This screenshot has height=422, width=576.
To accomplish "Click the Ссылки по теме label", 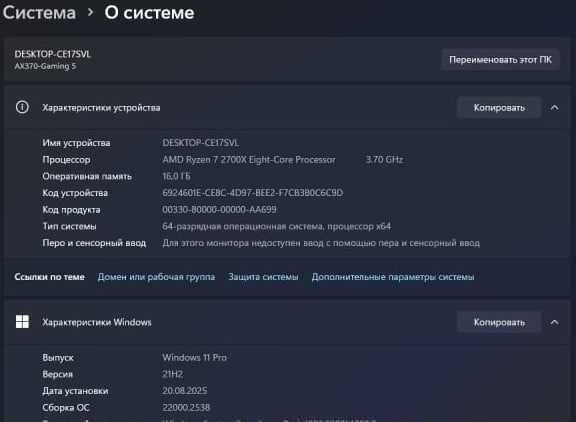I will [x=50, y=277].
